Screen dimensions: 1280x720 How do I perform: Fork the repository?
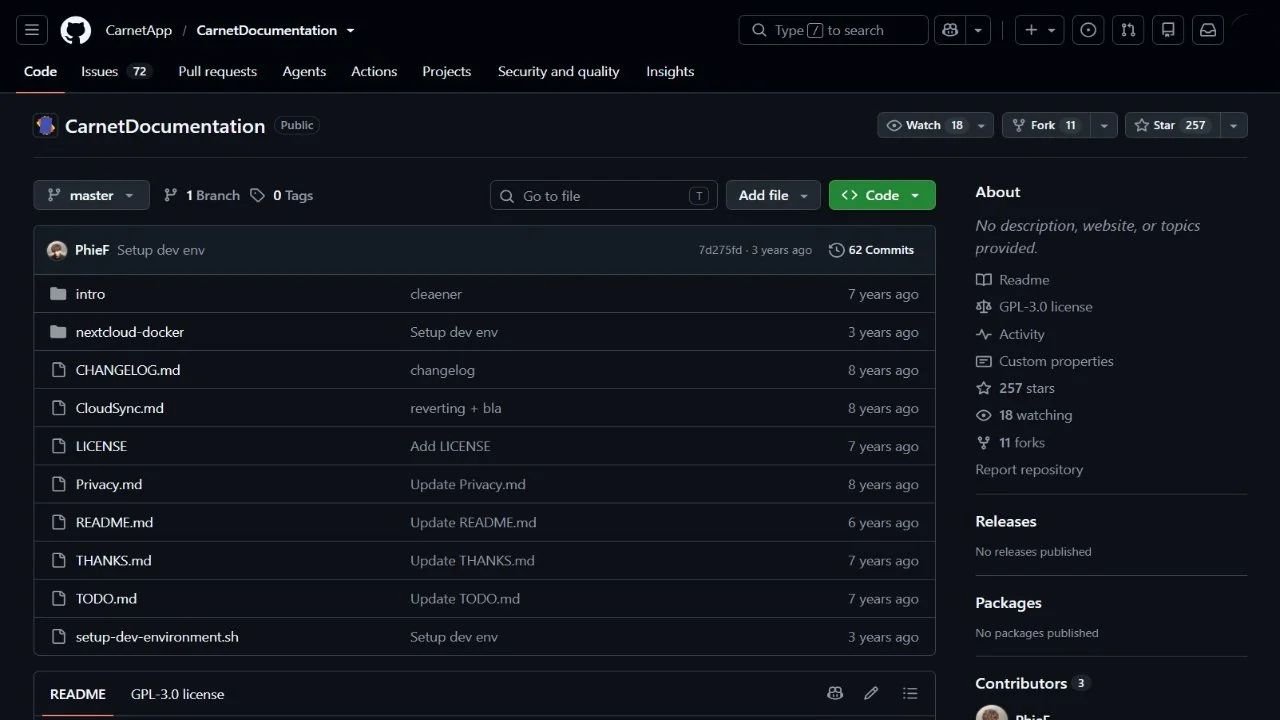1046,125
